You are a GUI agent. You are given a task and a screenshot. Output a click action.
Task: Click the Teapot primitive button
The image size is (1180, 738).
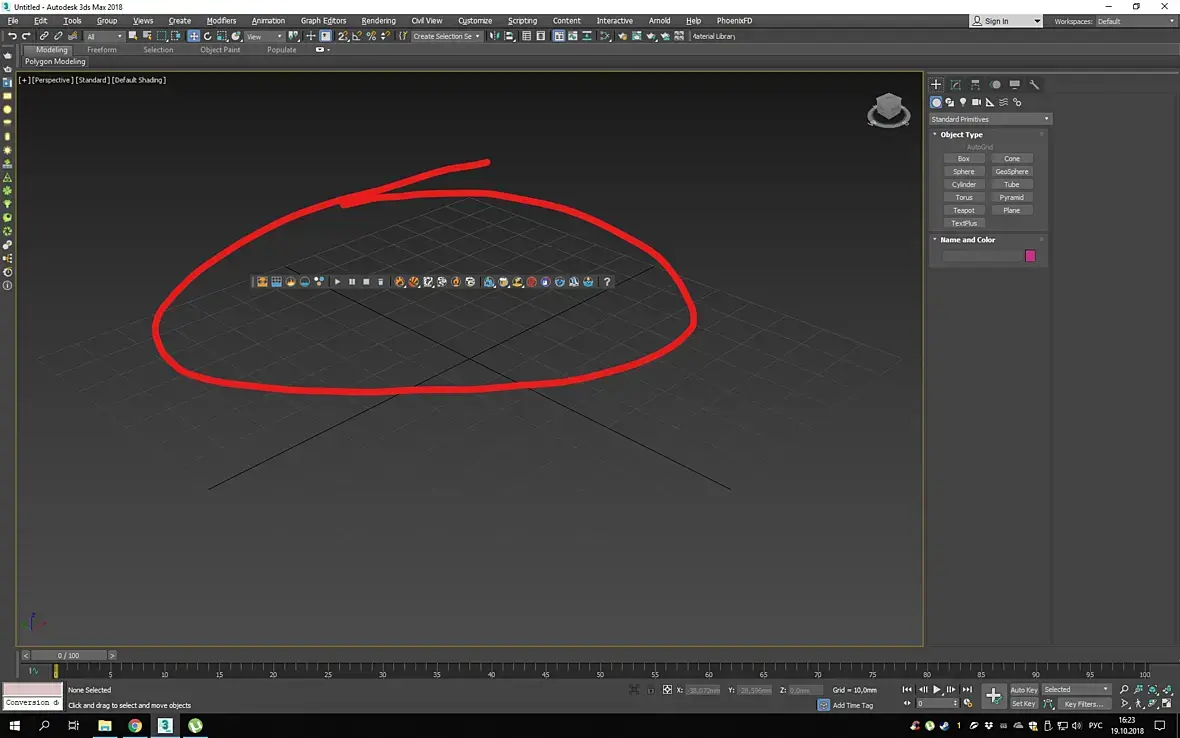pyautogui.click(x=963, y=211)
